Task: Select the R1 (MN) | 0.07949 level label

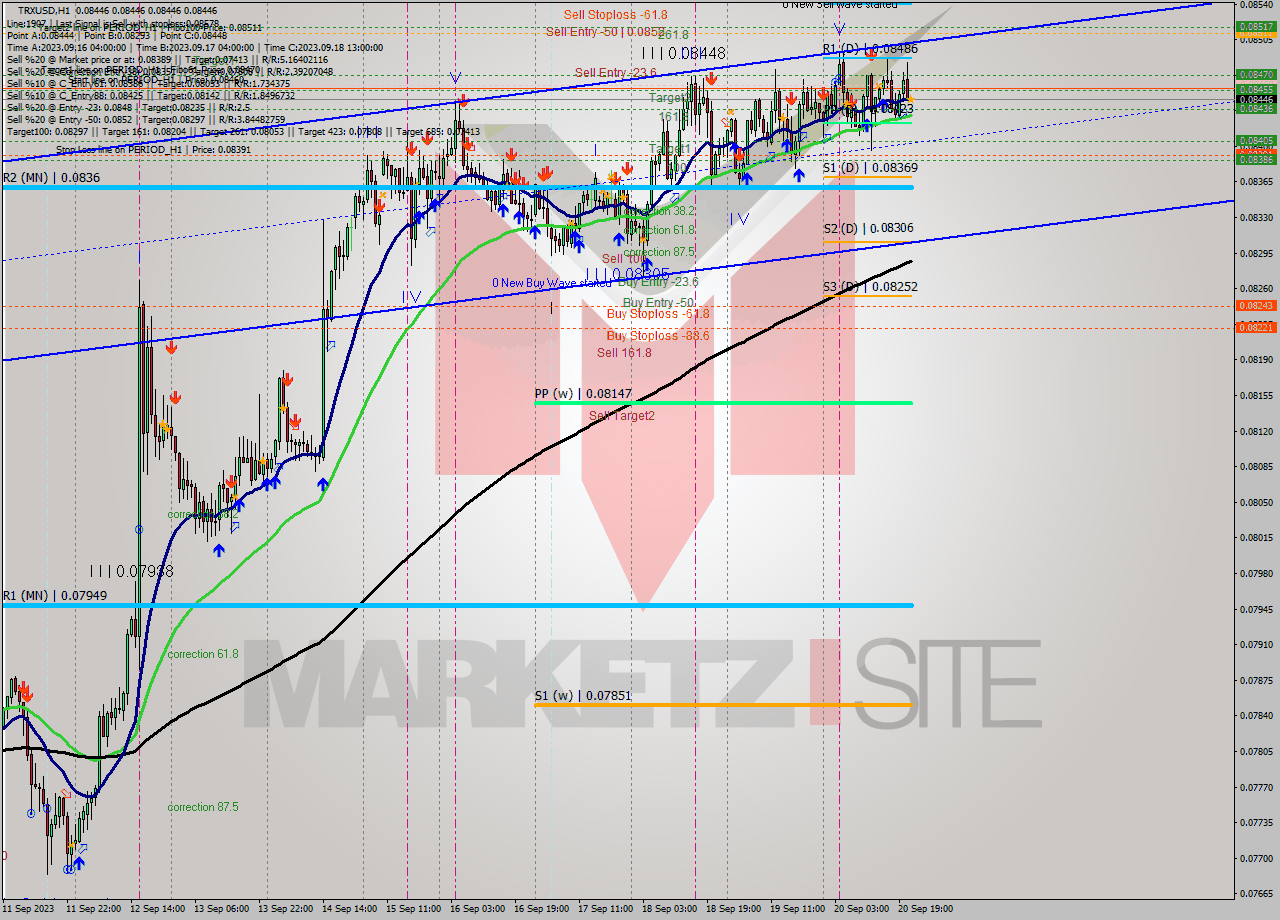Action: [54, 595]
